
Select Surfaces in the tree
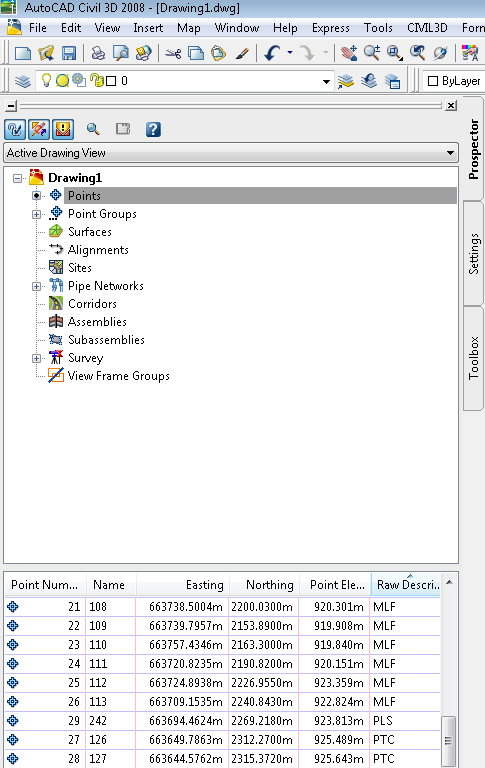[x=90, y=232]
